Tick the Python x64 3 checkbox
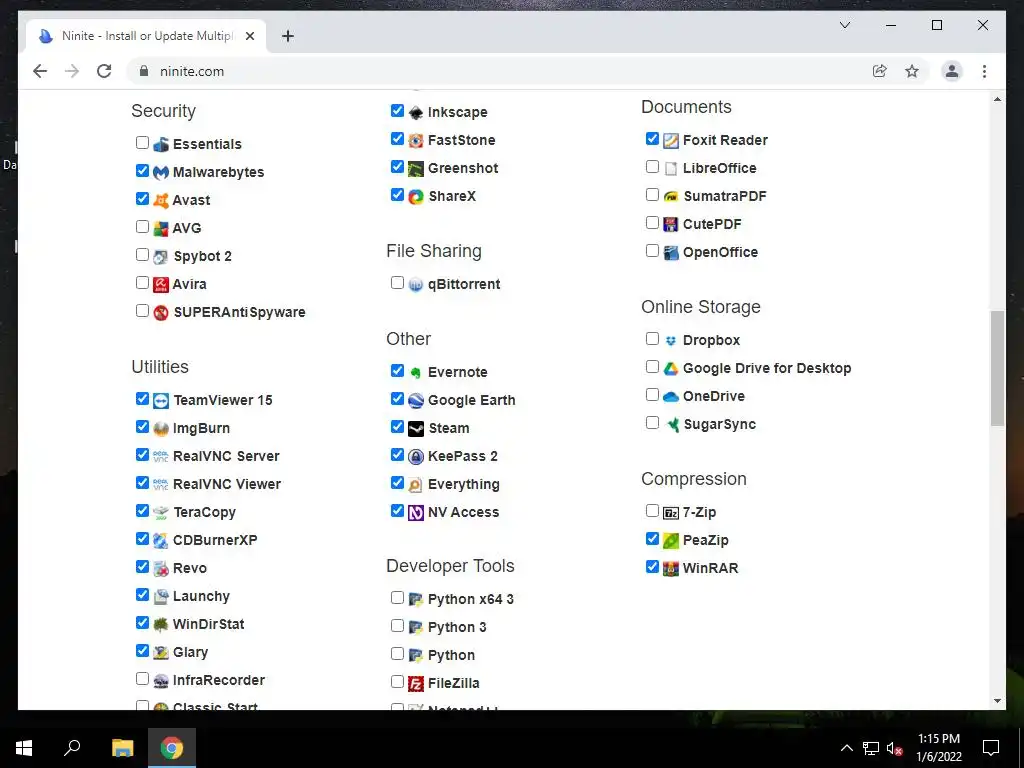 point(397,598)
